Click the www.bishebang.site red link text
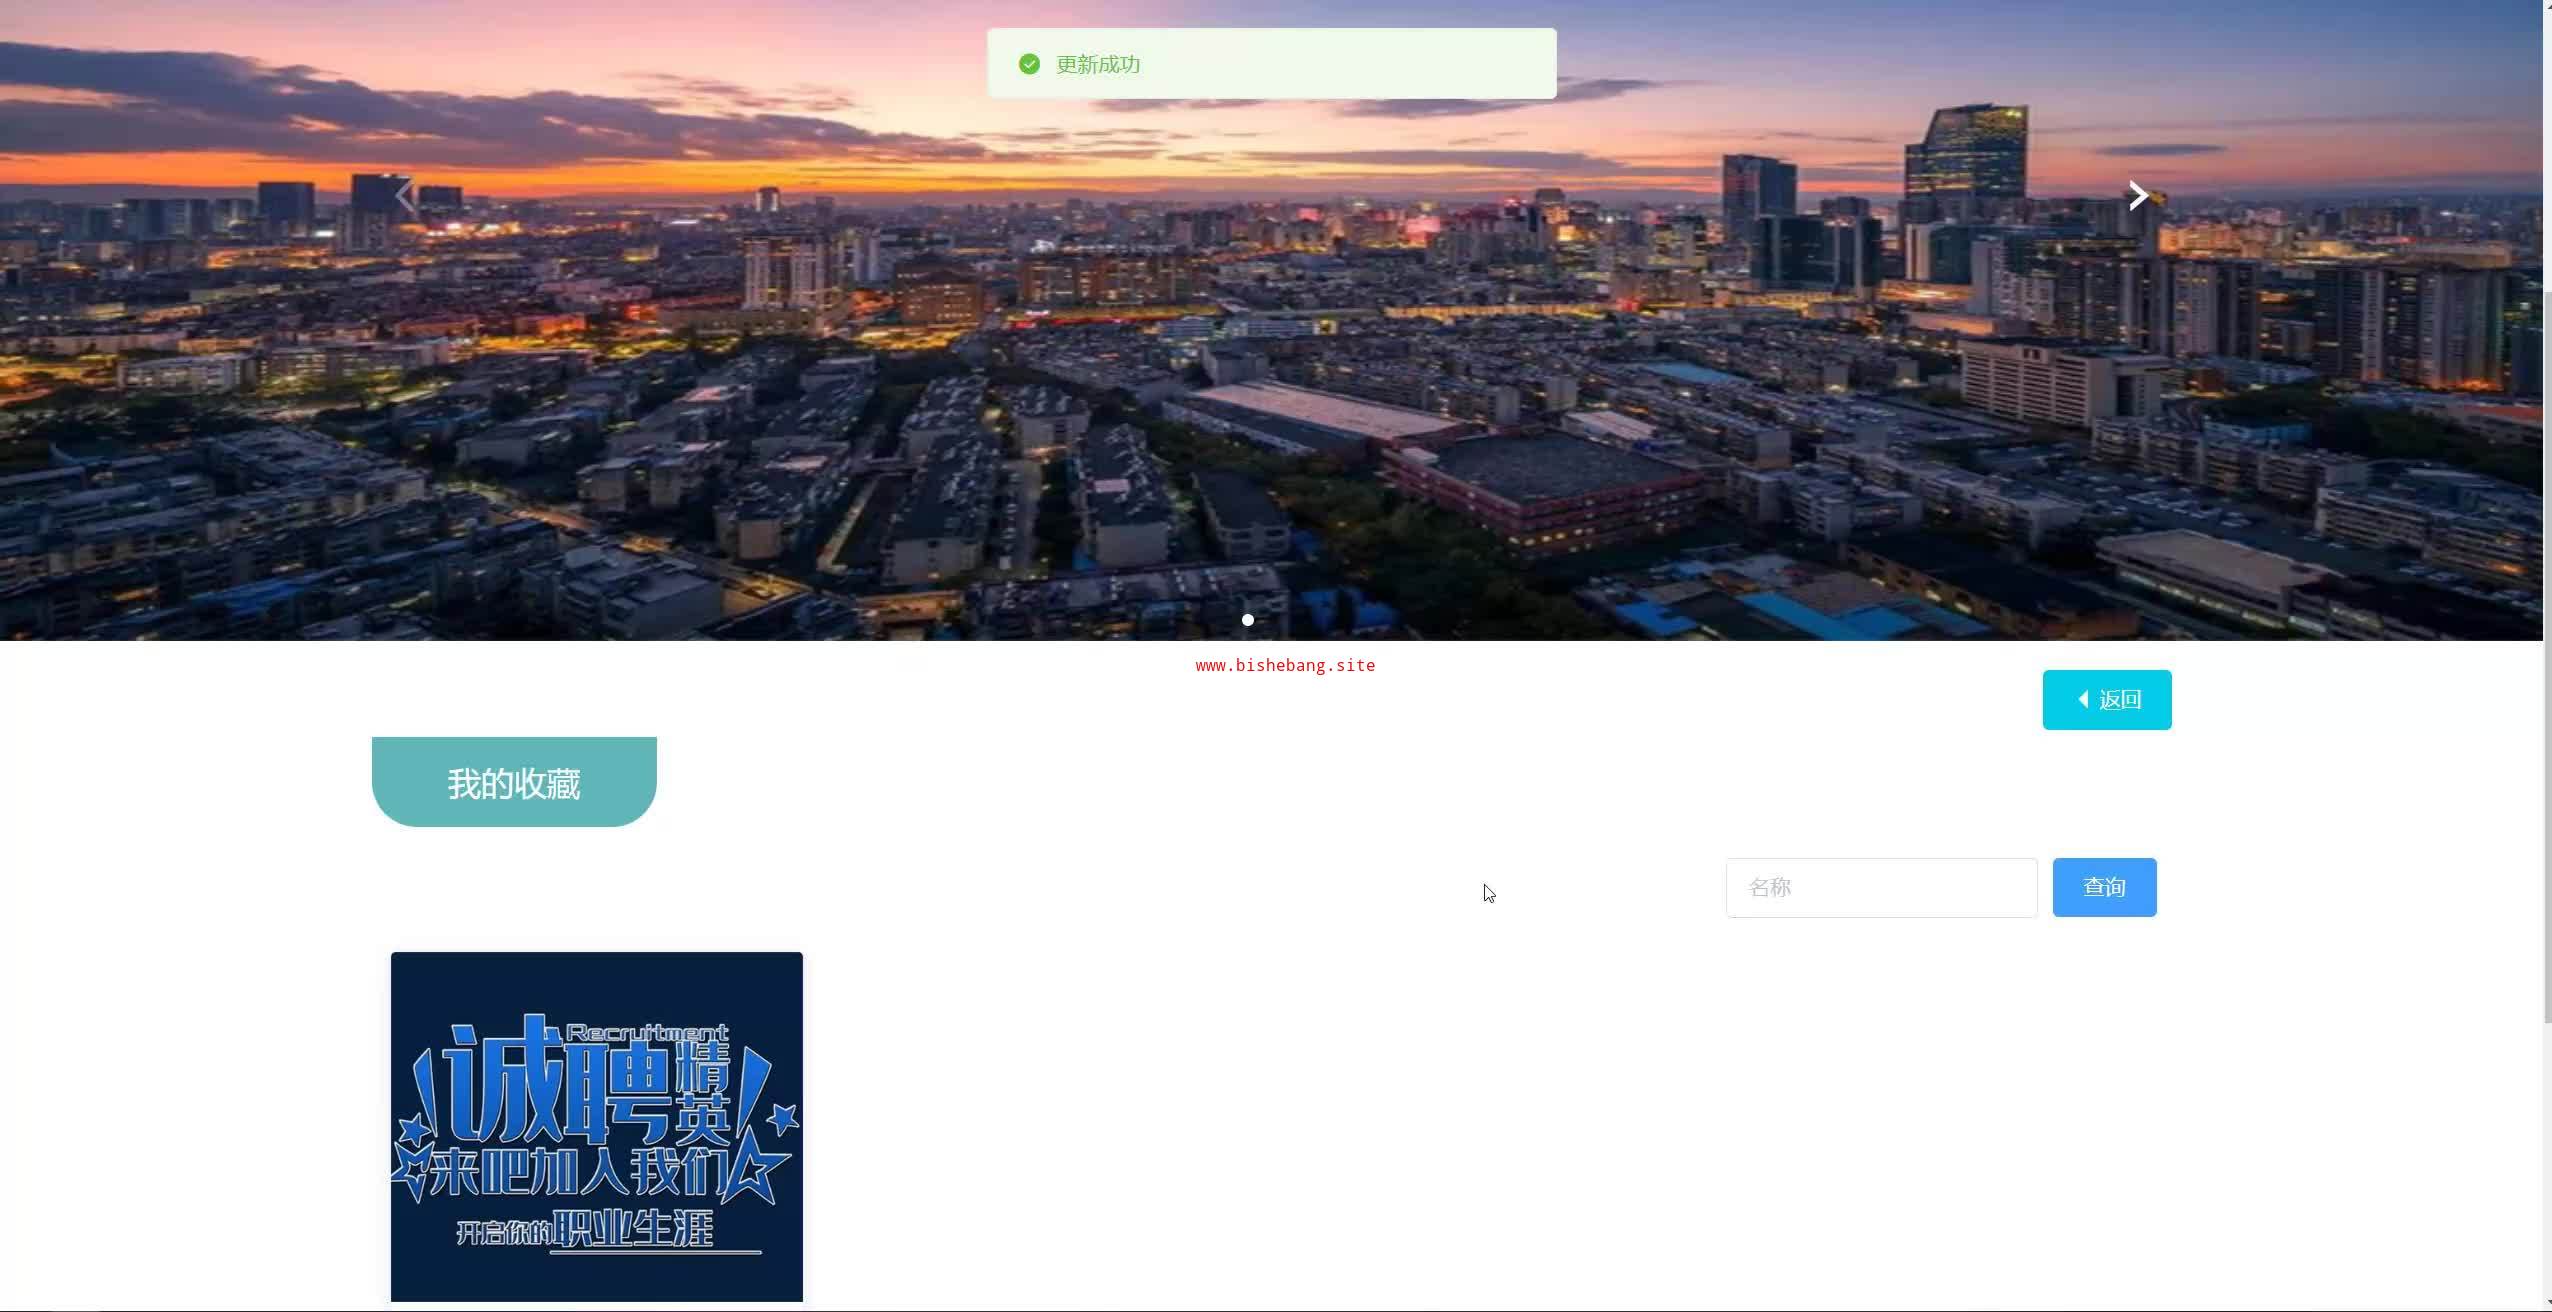This screenshot has height=1312, width=2552. coord(1285,666)
